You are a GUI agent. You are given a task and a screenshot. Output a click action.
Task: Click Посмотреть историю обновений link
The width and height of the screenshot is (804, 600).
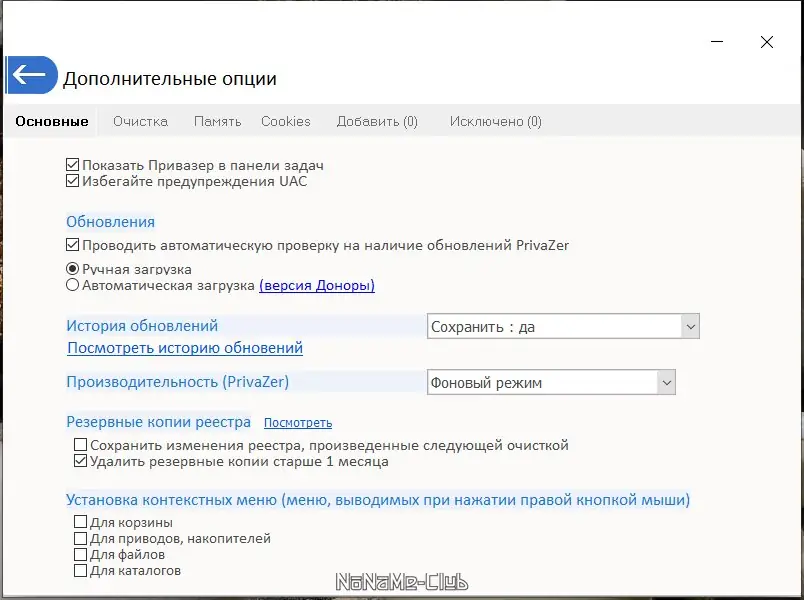tap(185, 348)
